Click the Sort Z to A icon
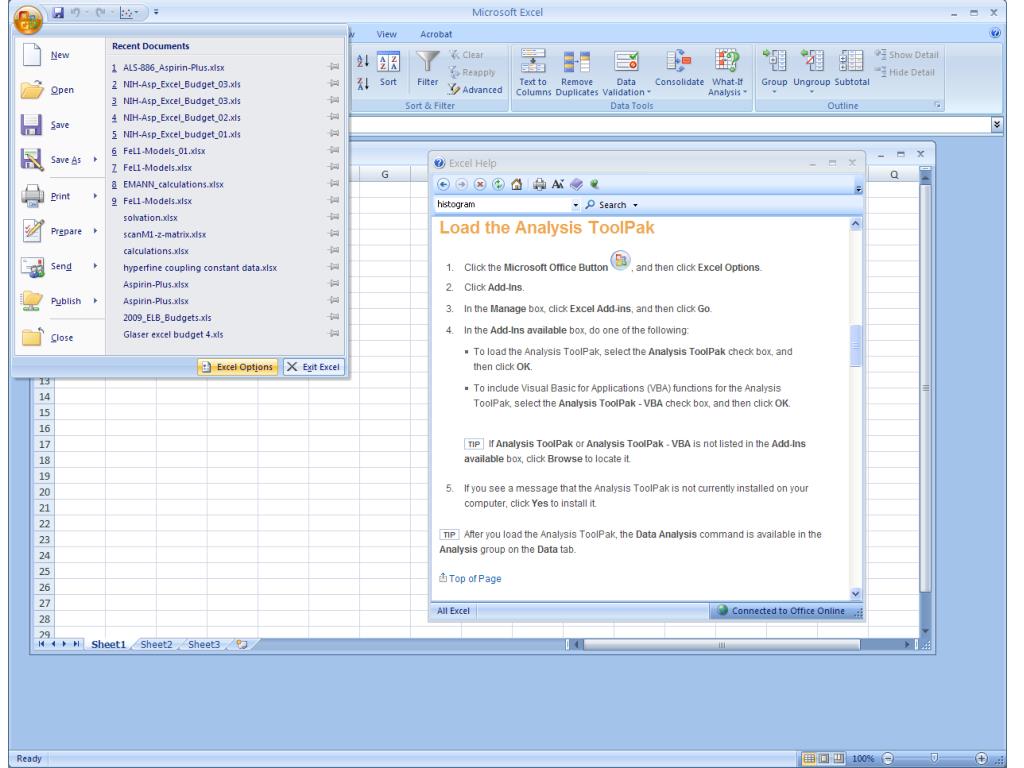This screenshot has width=1024, height=768. [363, 84]
